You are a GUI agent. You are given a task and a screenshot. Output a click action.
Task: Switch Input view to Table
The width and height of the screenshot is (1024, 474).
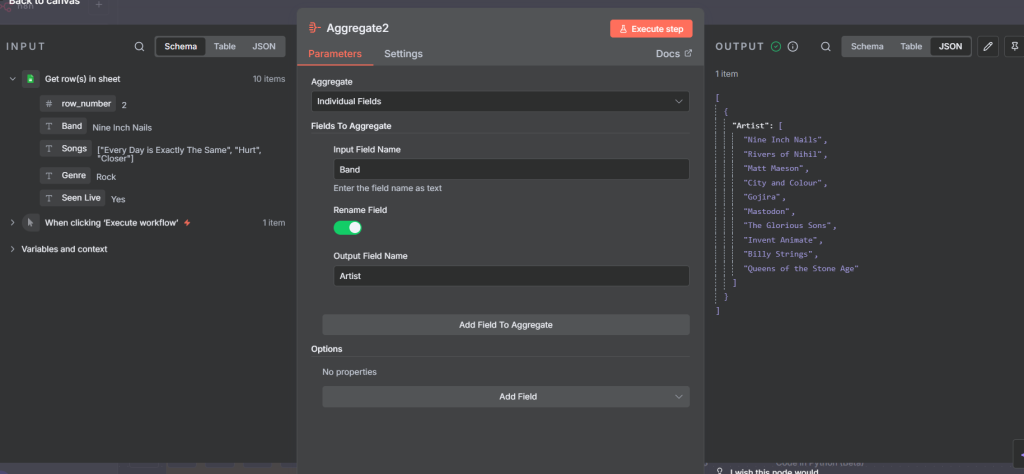(225, 46)
